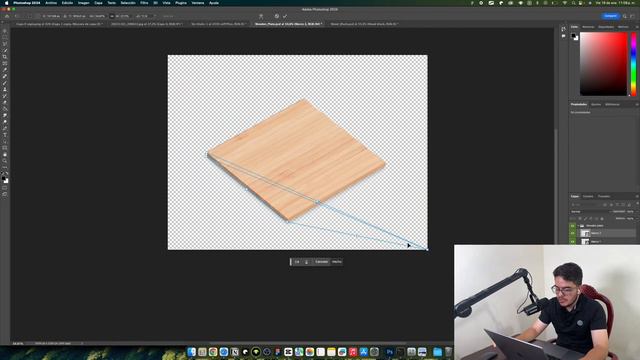Select the Frame tool

[x=5, y=63]
